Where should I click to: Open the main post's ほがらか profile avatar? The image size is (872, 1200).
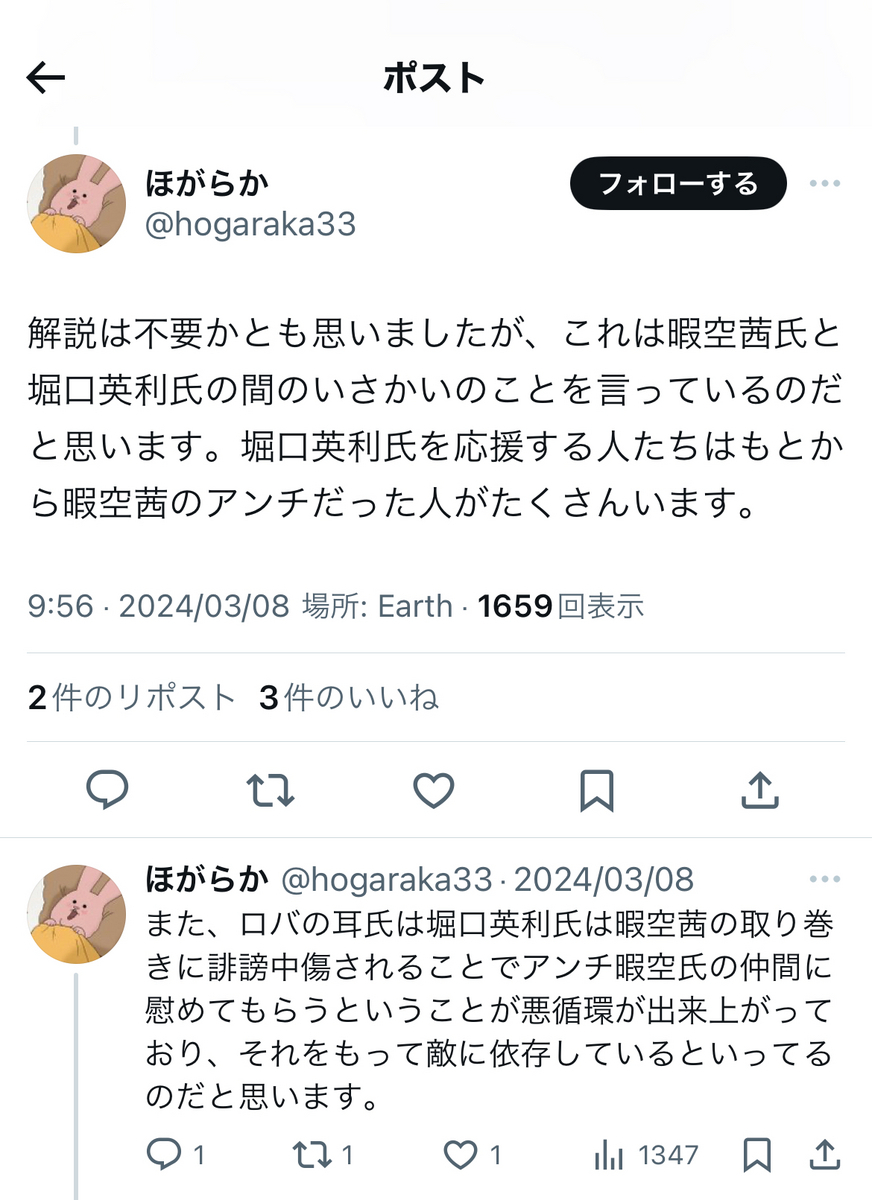click(x=76, y=203)
